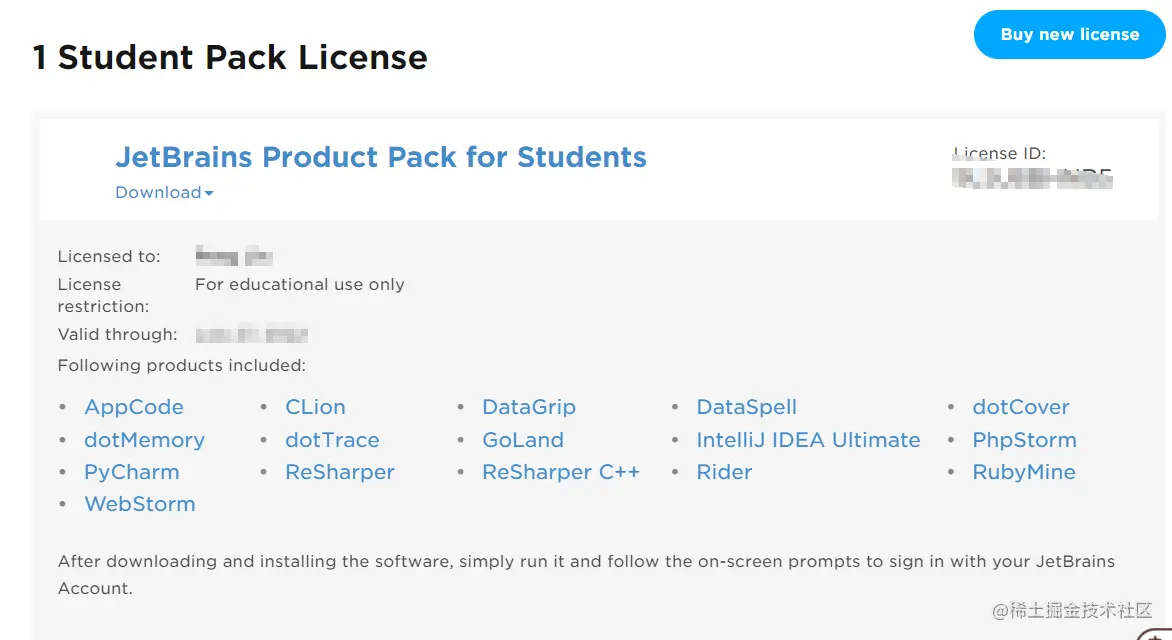This screenshot has height=640, width=1172.
Task: Open the dotTrace product link
Action: click(333, 440)
